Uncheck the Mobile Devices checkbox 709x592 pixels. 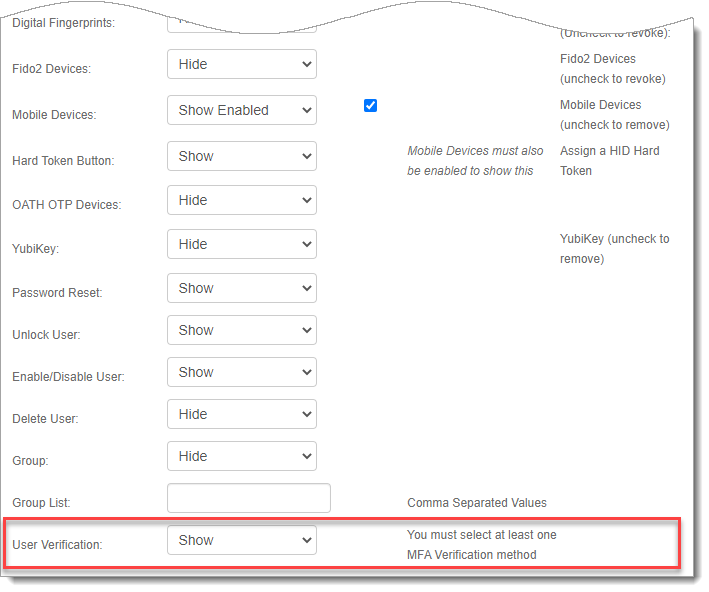click(x=371, y=105)
